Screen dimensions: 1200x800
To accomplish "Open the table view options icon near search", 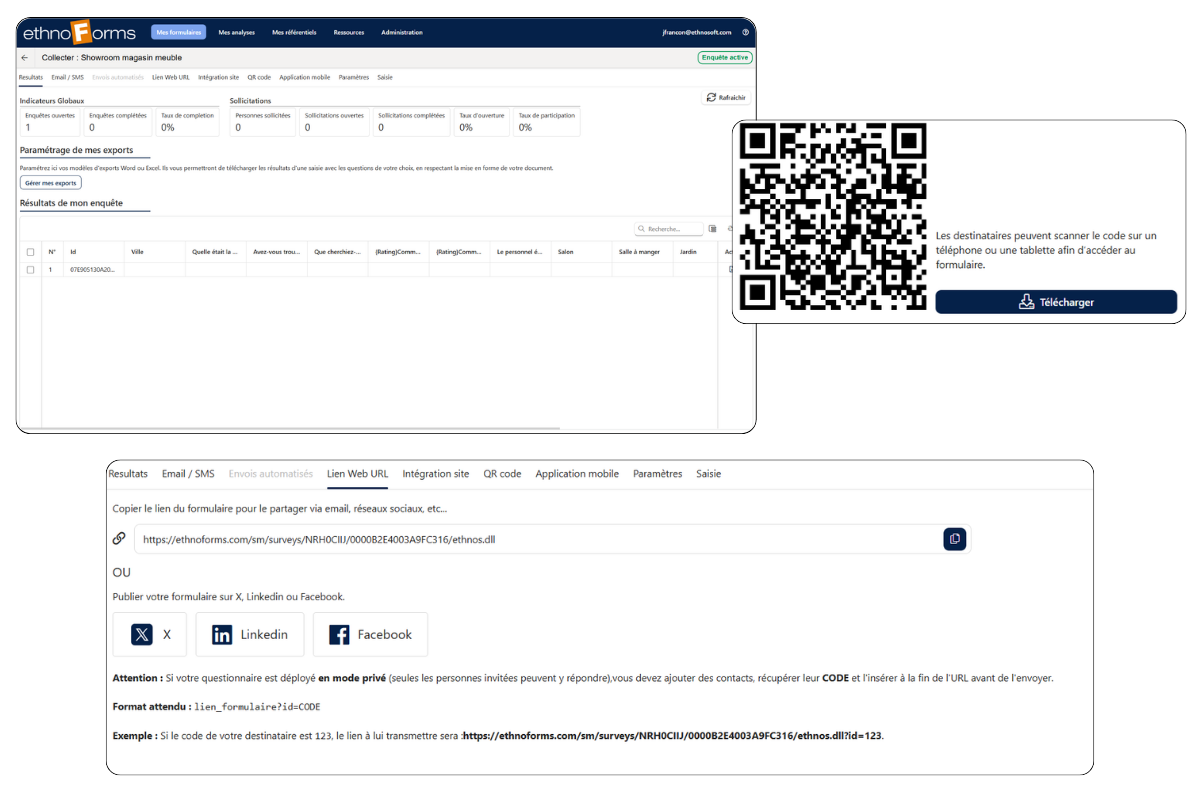I will [713, 228].
